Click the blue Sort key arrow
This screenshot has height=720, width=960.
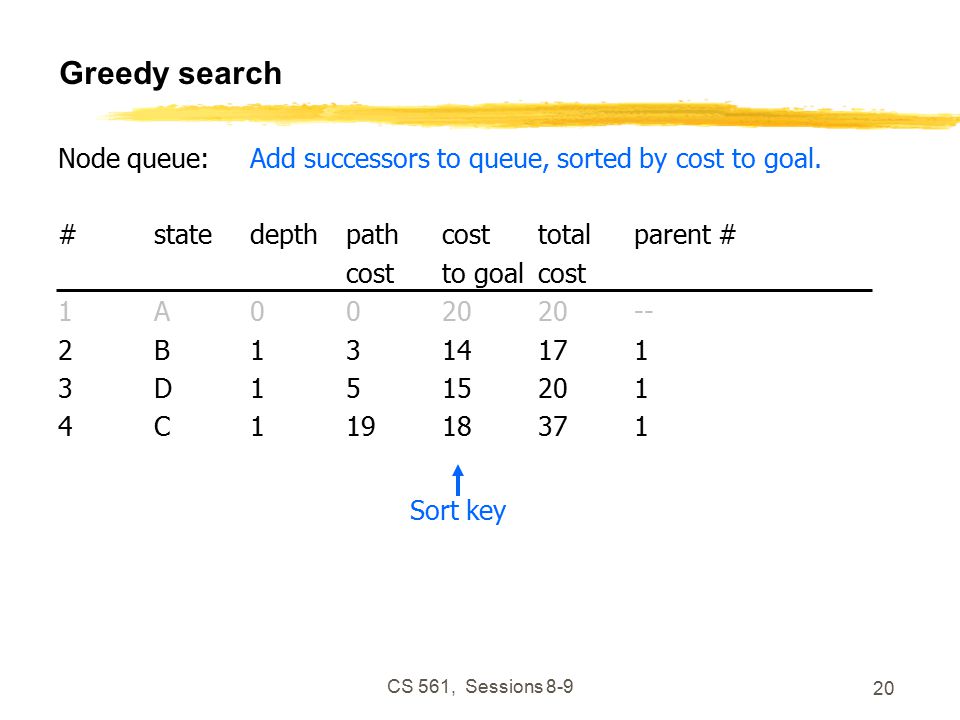click(x=458, y=481)
